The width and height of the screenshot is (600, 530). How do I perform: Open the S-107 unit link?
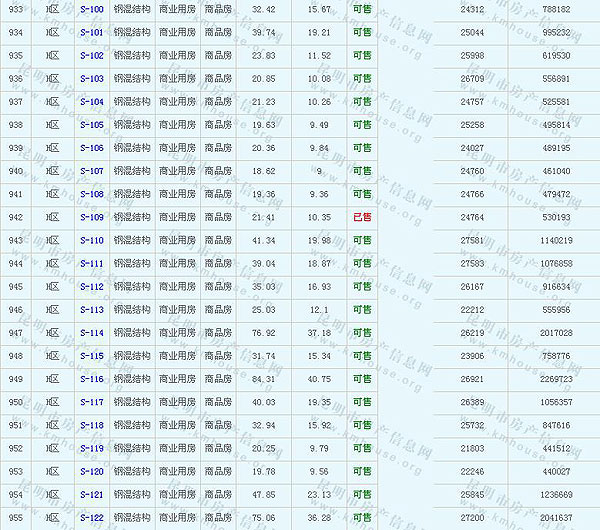pos(91,171)
